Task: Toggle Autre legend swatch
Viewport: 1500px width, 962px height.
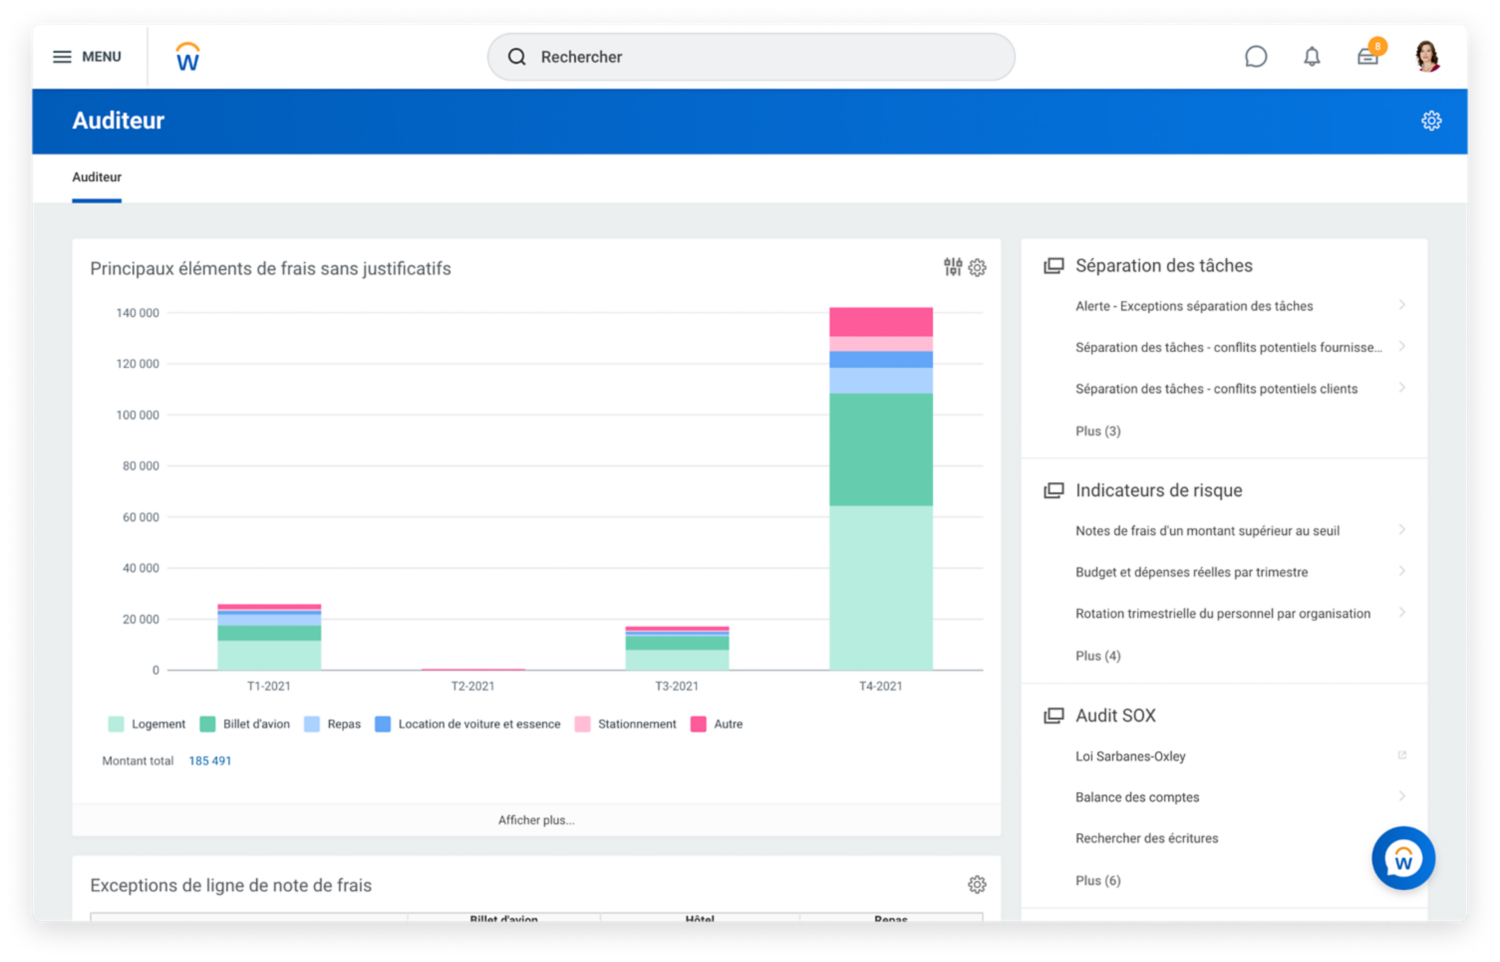Action: tap(699, 724)
